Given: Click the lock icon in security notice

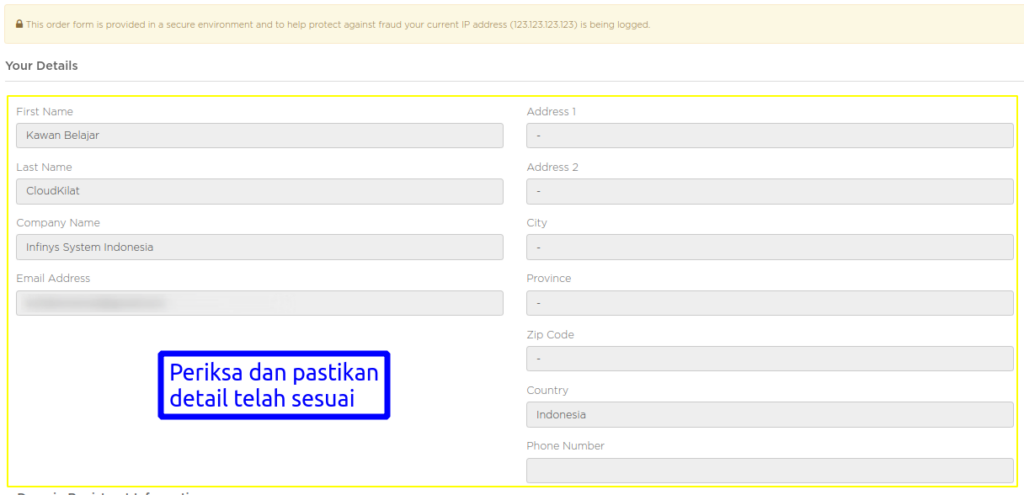Looking at the screenshot, I should (19, 24).
